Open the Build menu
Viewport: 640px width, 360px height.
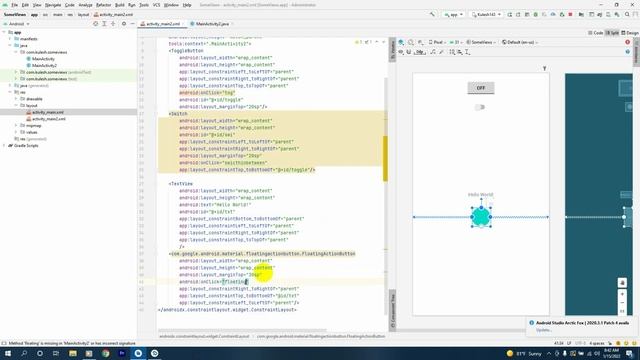120,5
